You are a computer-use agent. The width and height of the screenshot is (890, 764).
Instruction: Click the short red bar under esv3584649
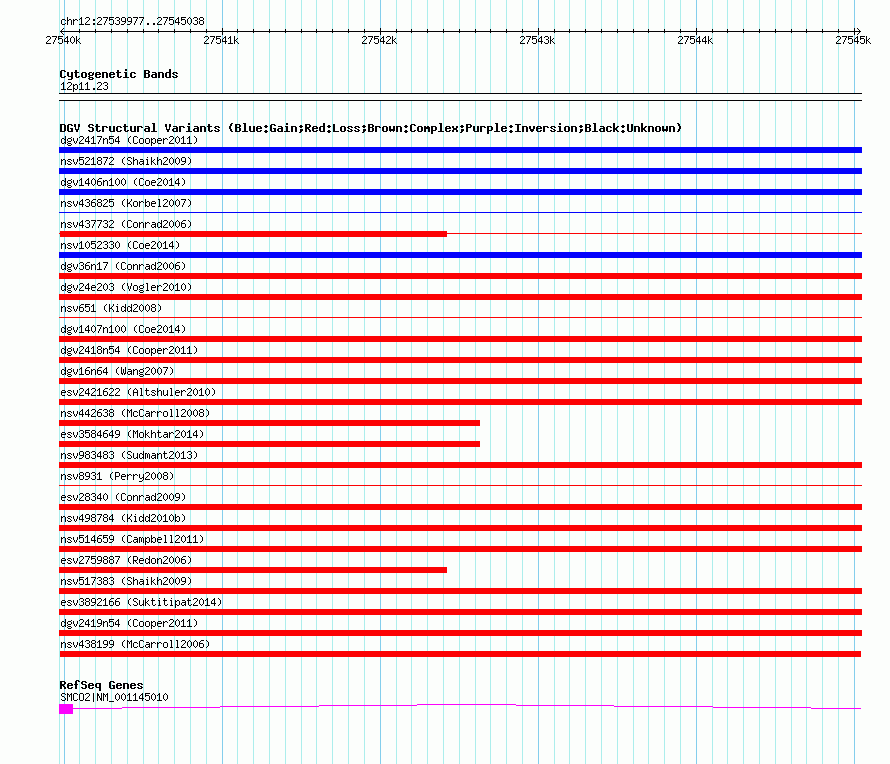270,444
